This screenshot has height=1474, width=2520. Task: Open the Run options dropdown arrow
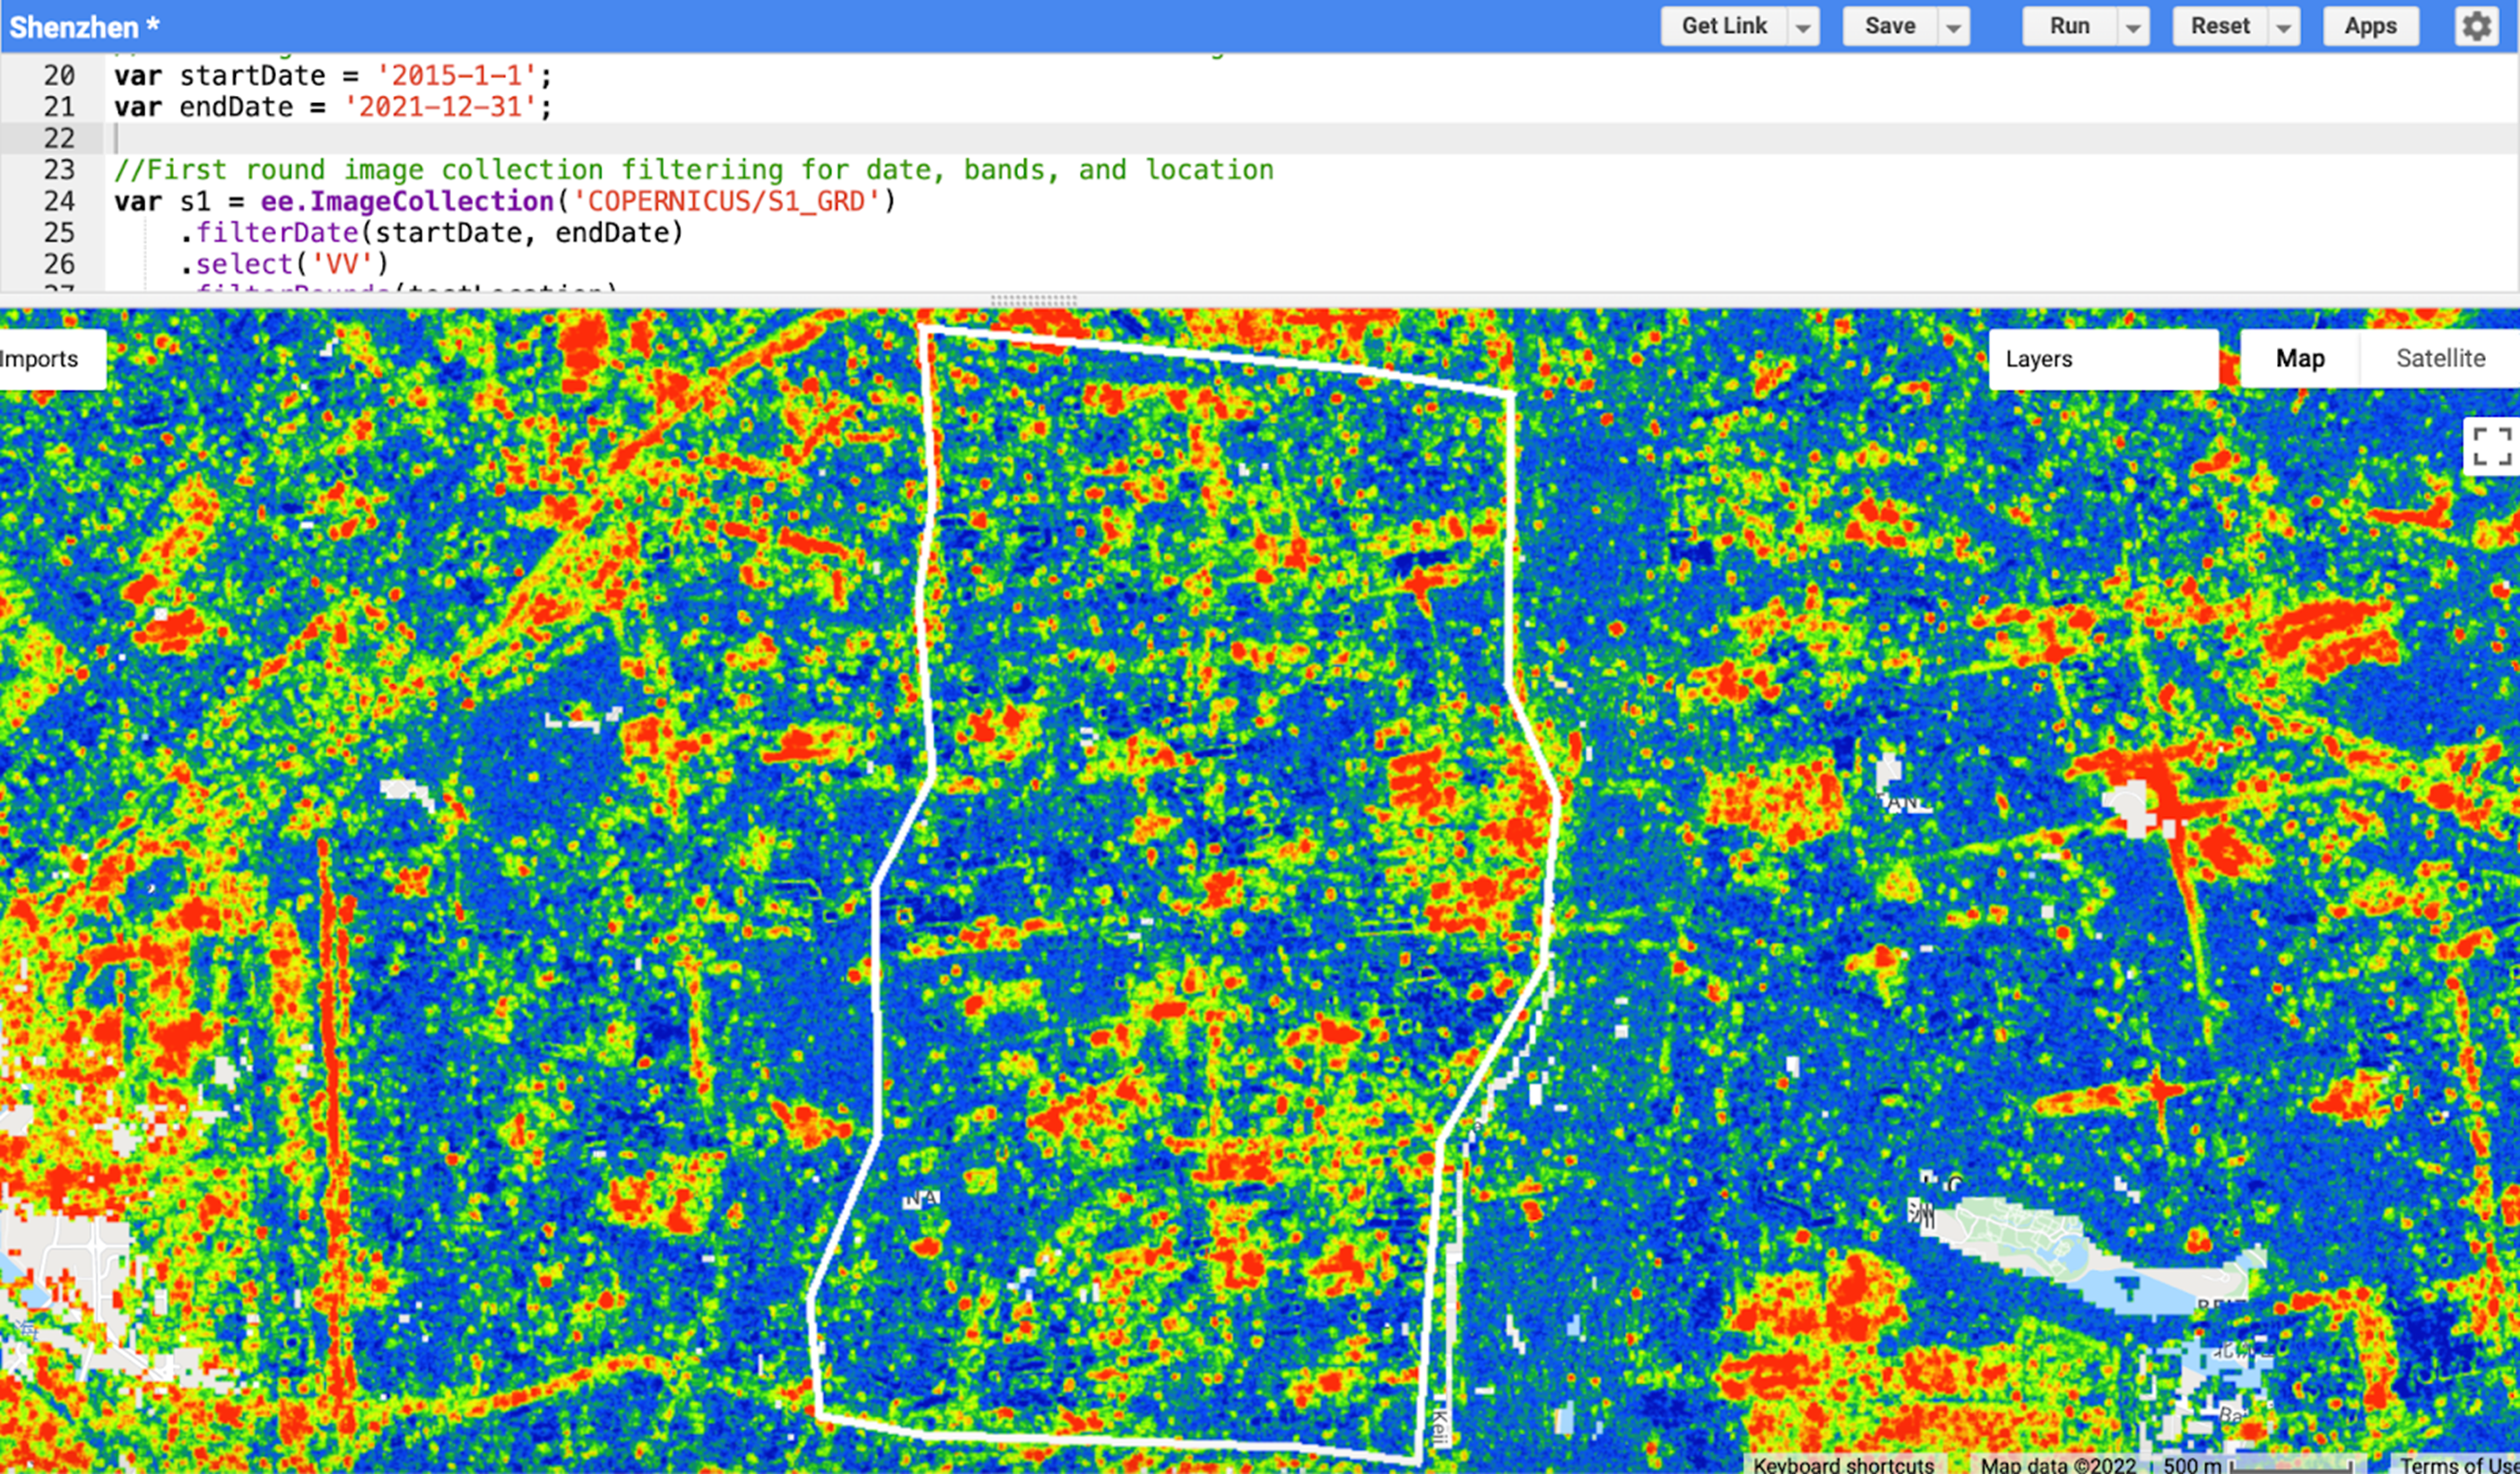click(x=2132, y=28)
